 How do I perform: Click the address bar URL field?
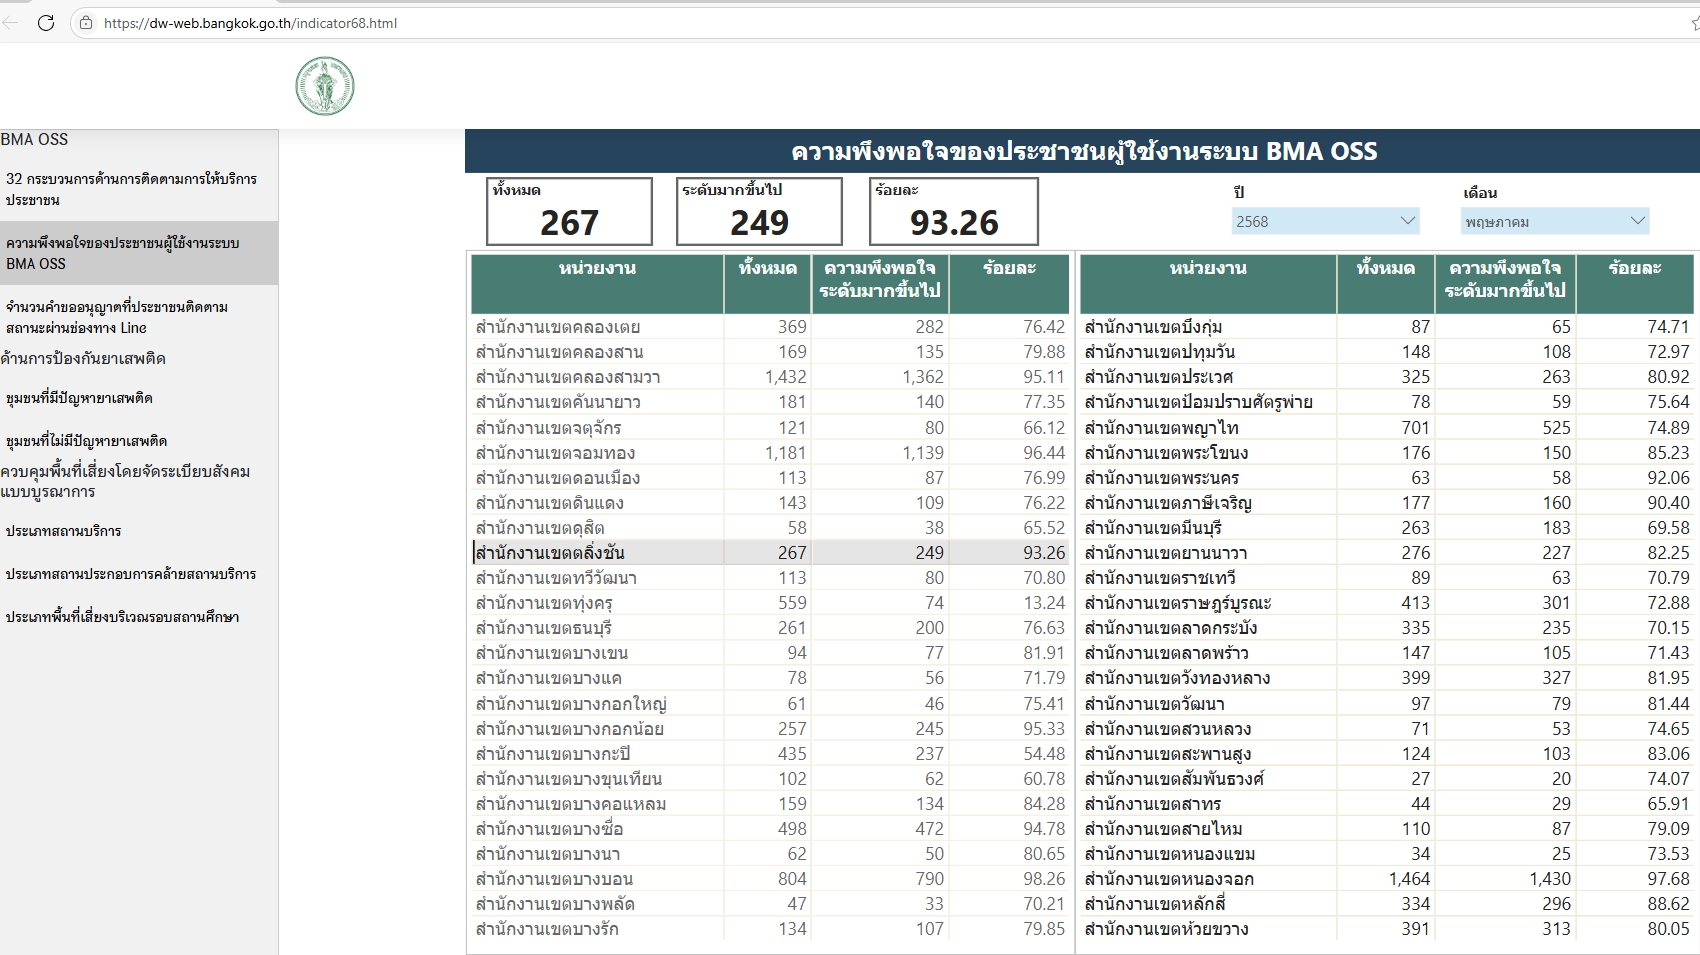(880, 23)
